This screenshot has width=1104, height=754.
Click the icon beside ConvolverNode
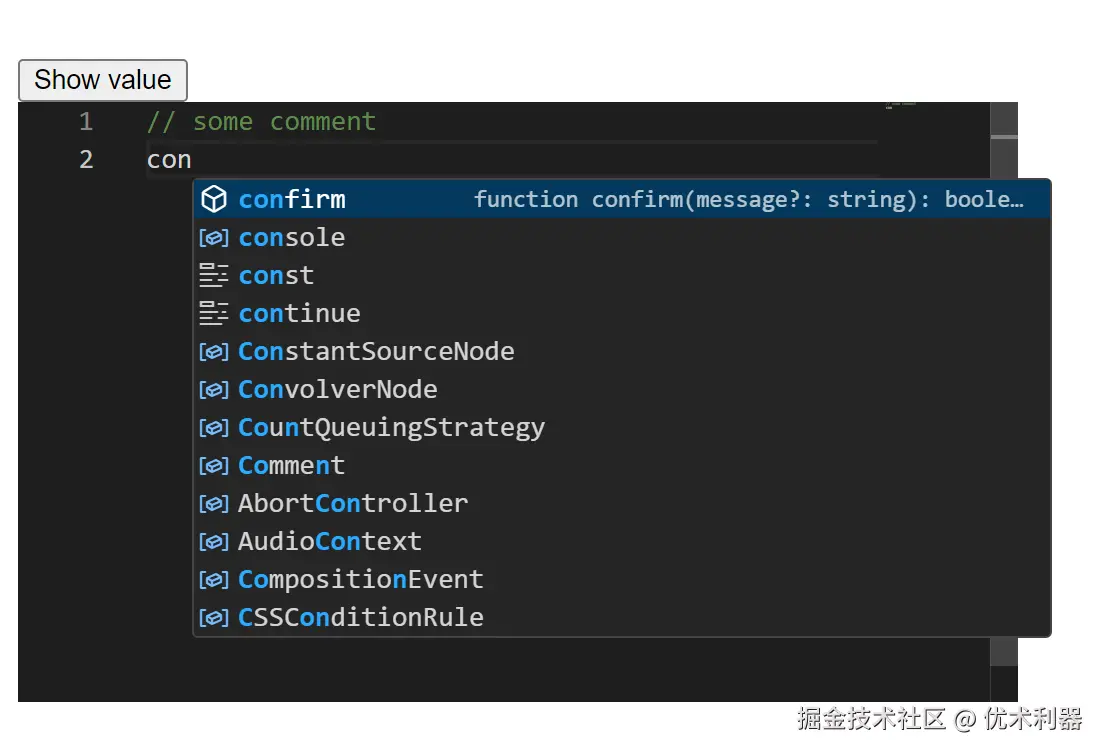[x=213, y=390]
